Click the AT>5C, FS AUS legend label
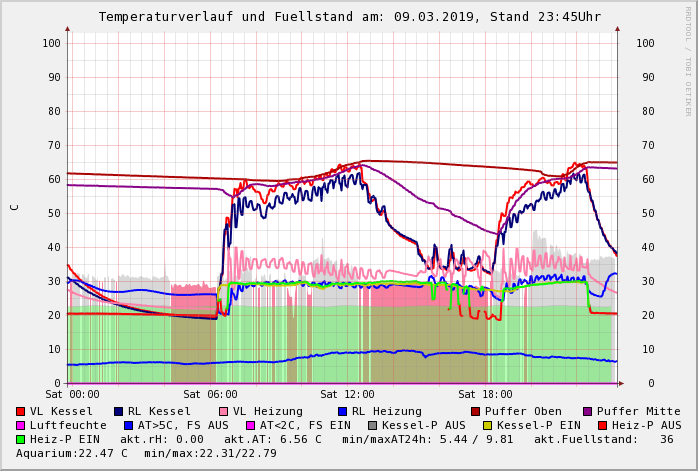698x471 pixels. [x=182, y=425]
